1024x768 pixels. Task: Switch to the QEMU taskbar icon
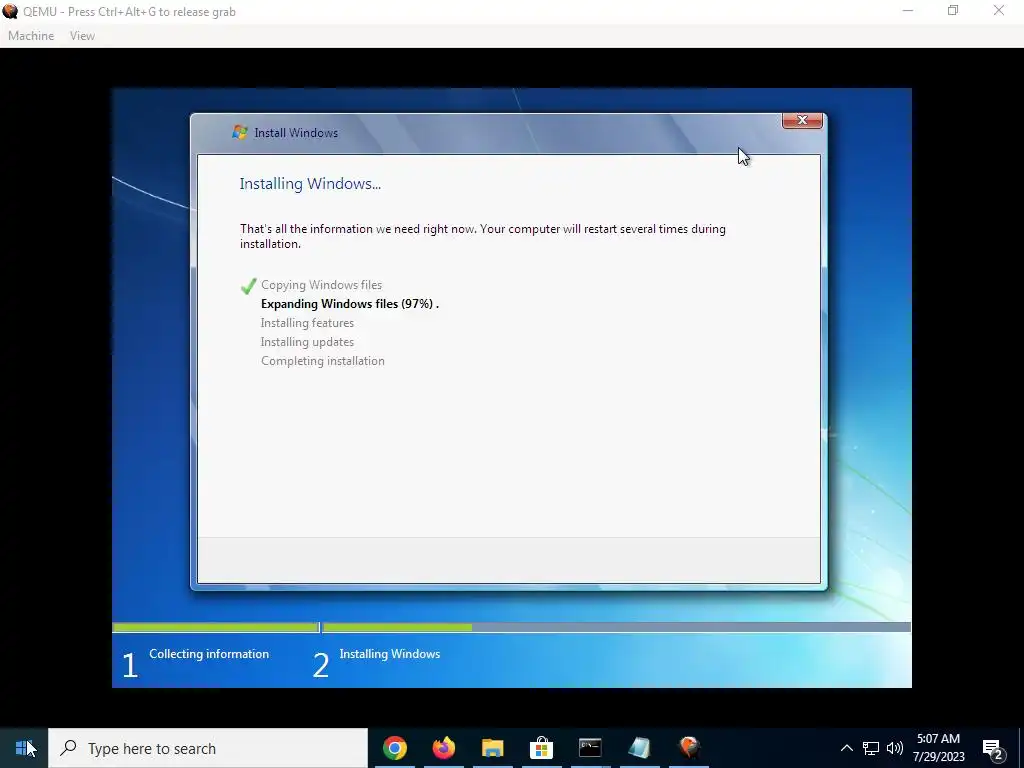point(688,748)
